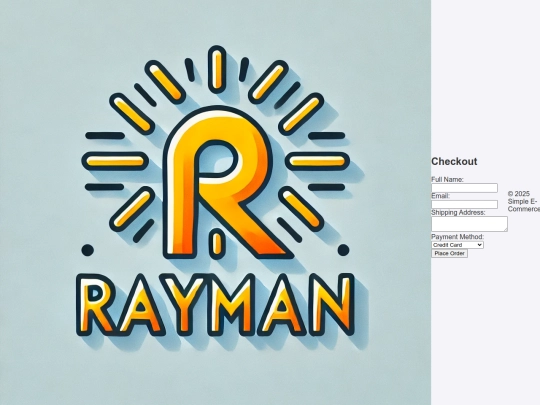Open the Payment Method dropdown
Viewport: 540px width, 405px height.
[x=457, y=245]
